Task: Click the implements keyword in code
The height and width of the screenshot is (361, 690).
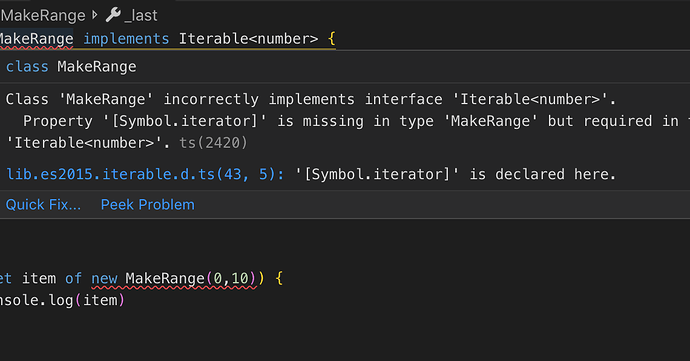Action: pyautogui.click(x=126, y=39)
